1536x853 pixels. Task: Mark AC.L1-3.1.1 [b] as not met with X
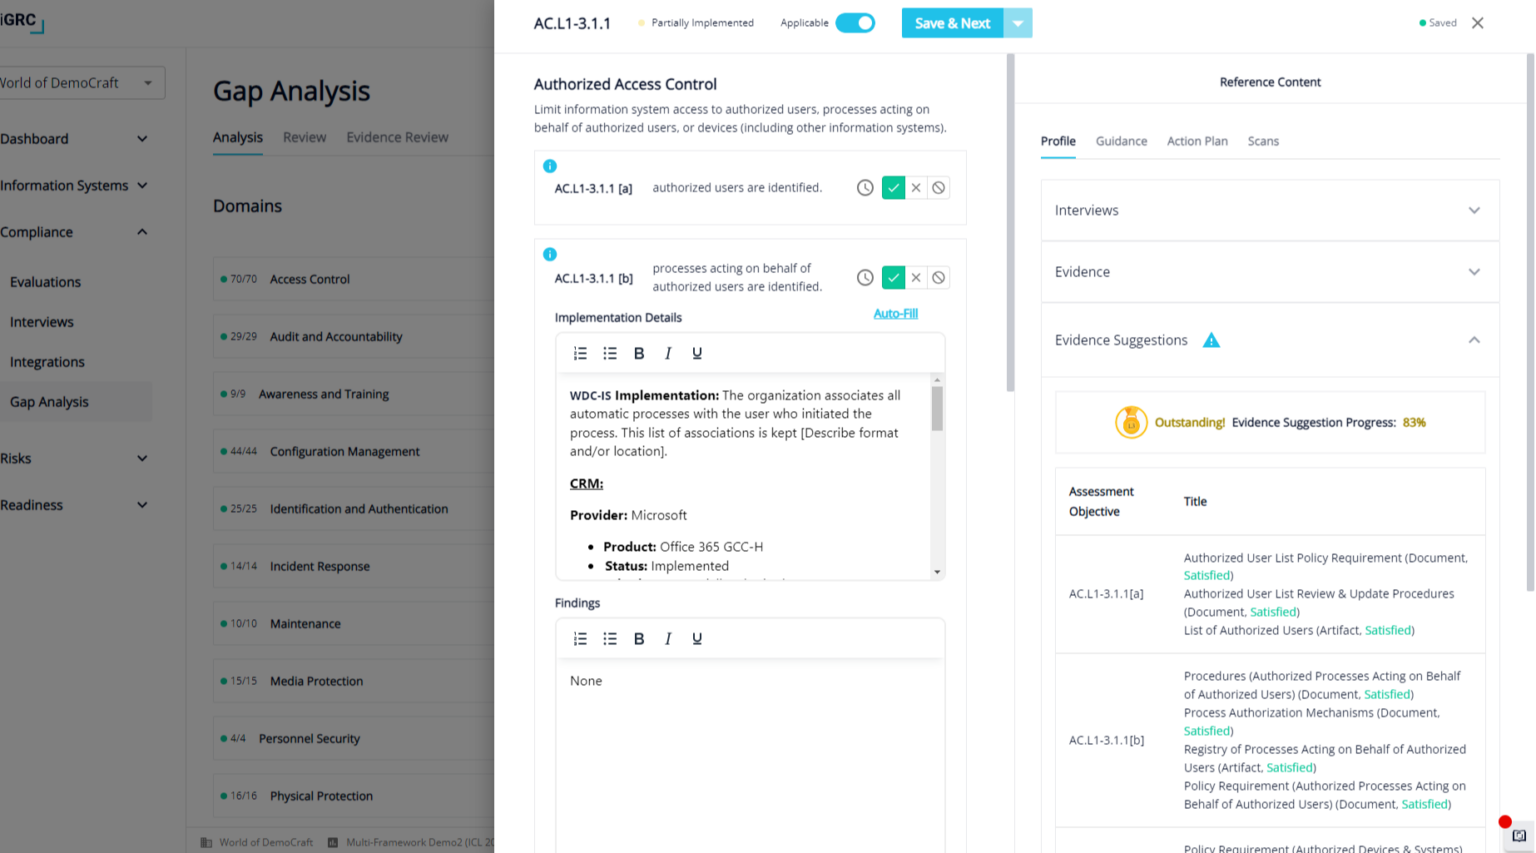[916, 278]
